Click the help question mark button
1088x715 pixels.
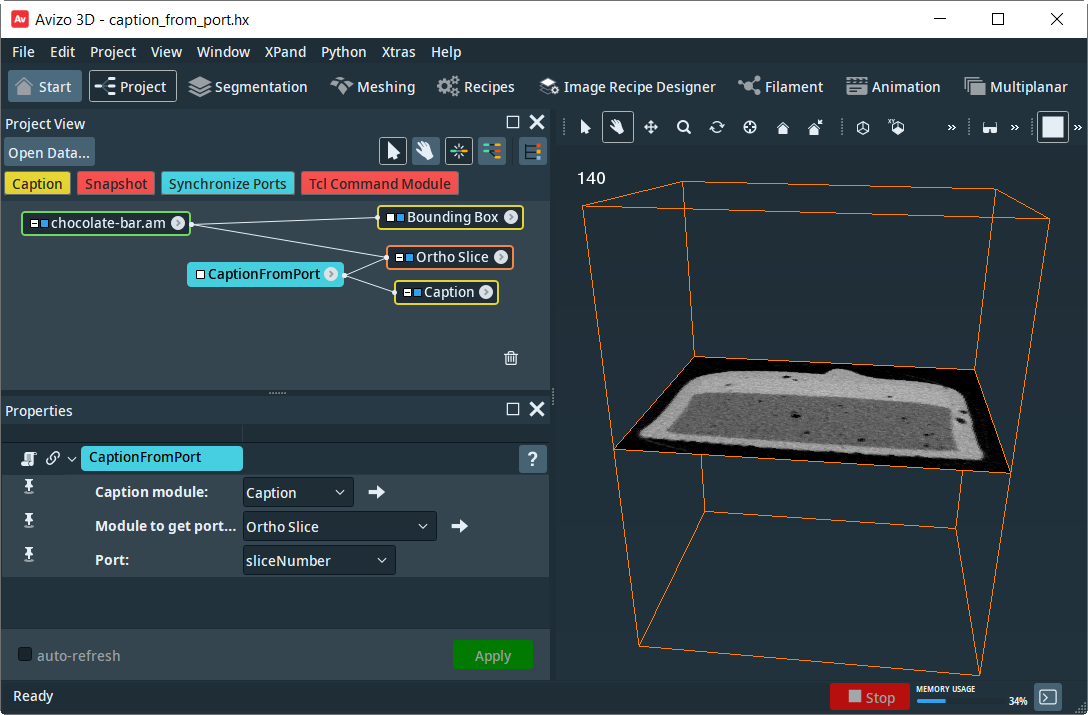[x=532, y=459]
